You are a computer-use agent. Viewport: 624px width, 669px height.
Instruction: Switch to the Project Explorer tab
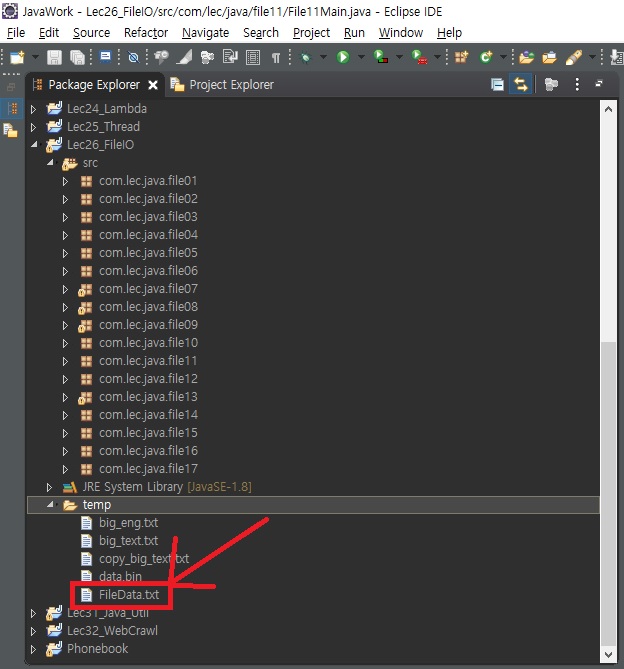pyautogui.click(x=222, y=85)
